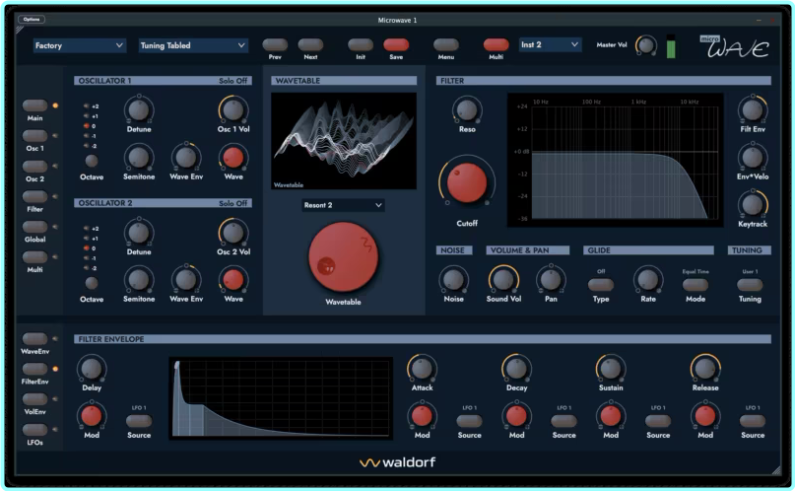Click the Sound Vol knob
The image size is (795, 491).
pos(503,279)
